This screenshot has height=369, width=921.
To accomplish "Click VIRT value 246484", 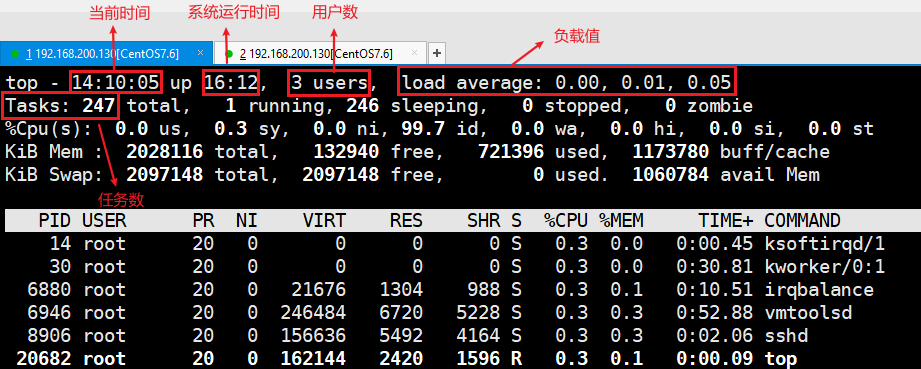I will coord(313,313).
